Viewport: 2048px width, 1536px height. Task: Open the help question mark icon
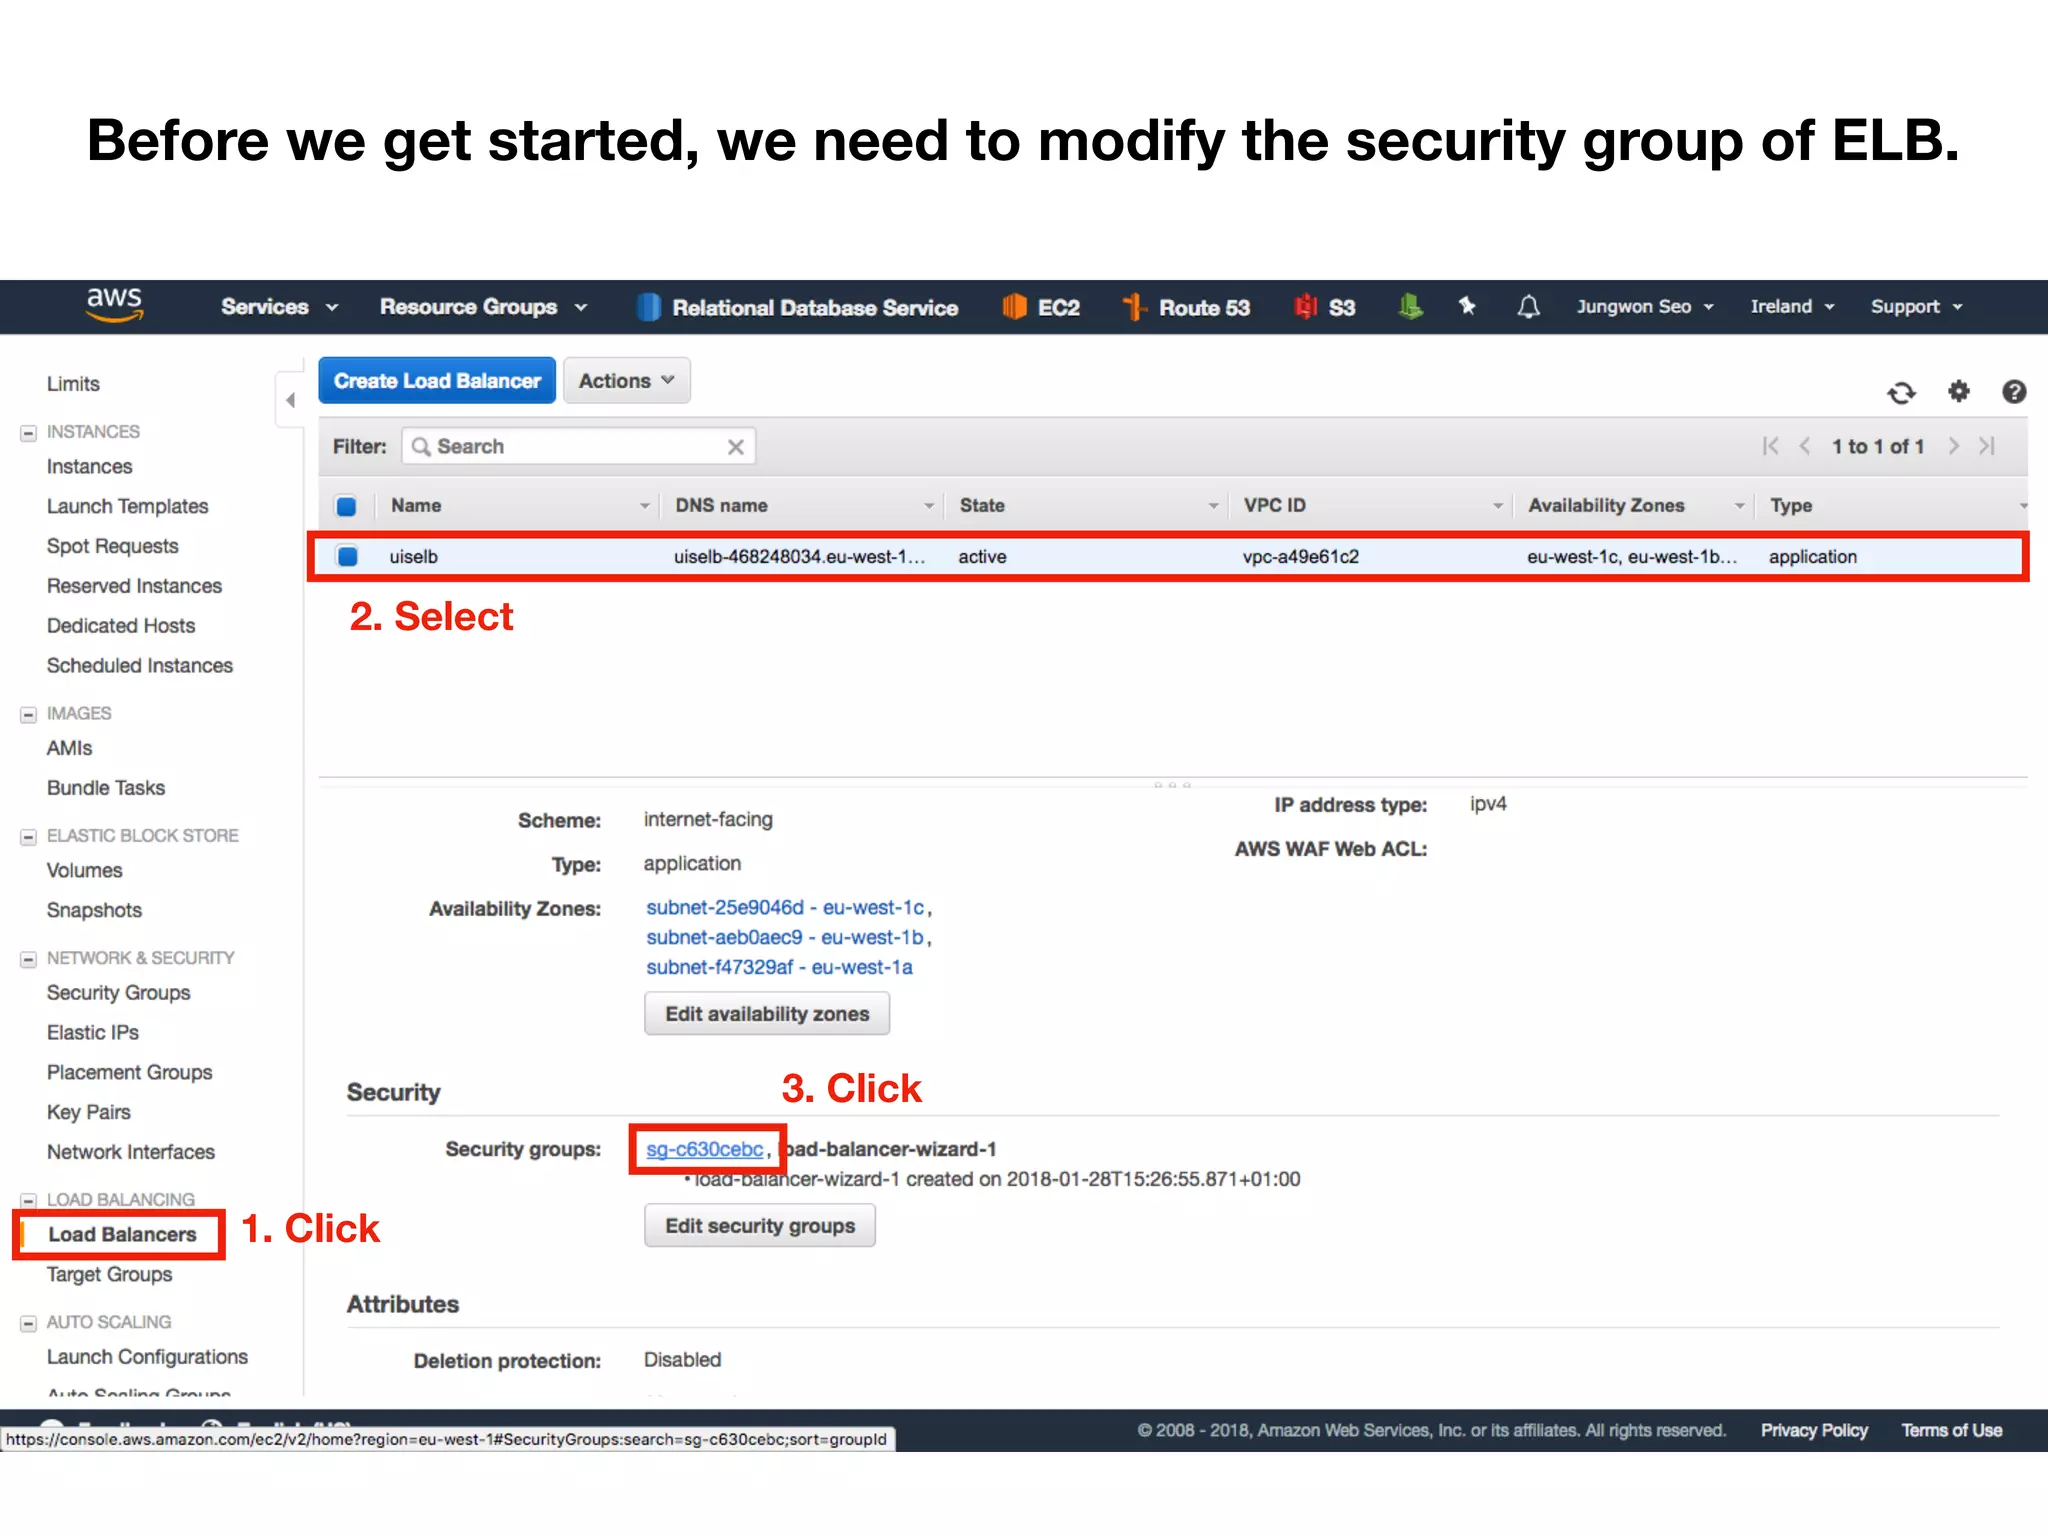(2014, 391)
